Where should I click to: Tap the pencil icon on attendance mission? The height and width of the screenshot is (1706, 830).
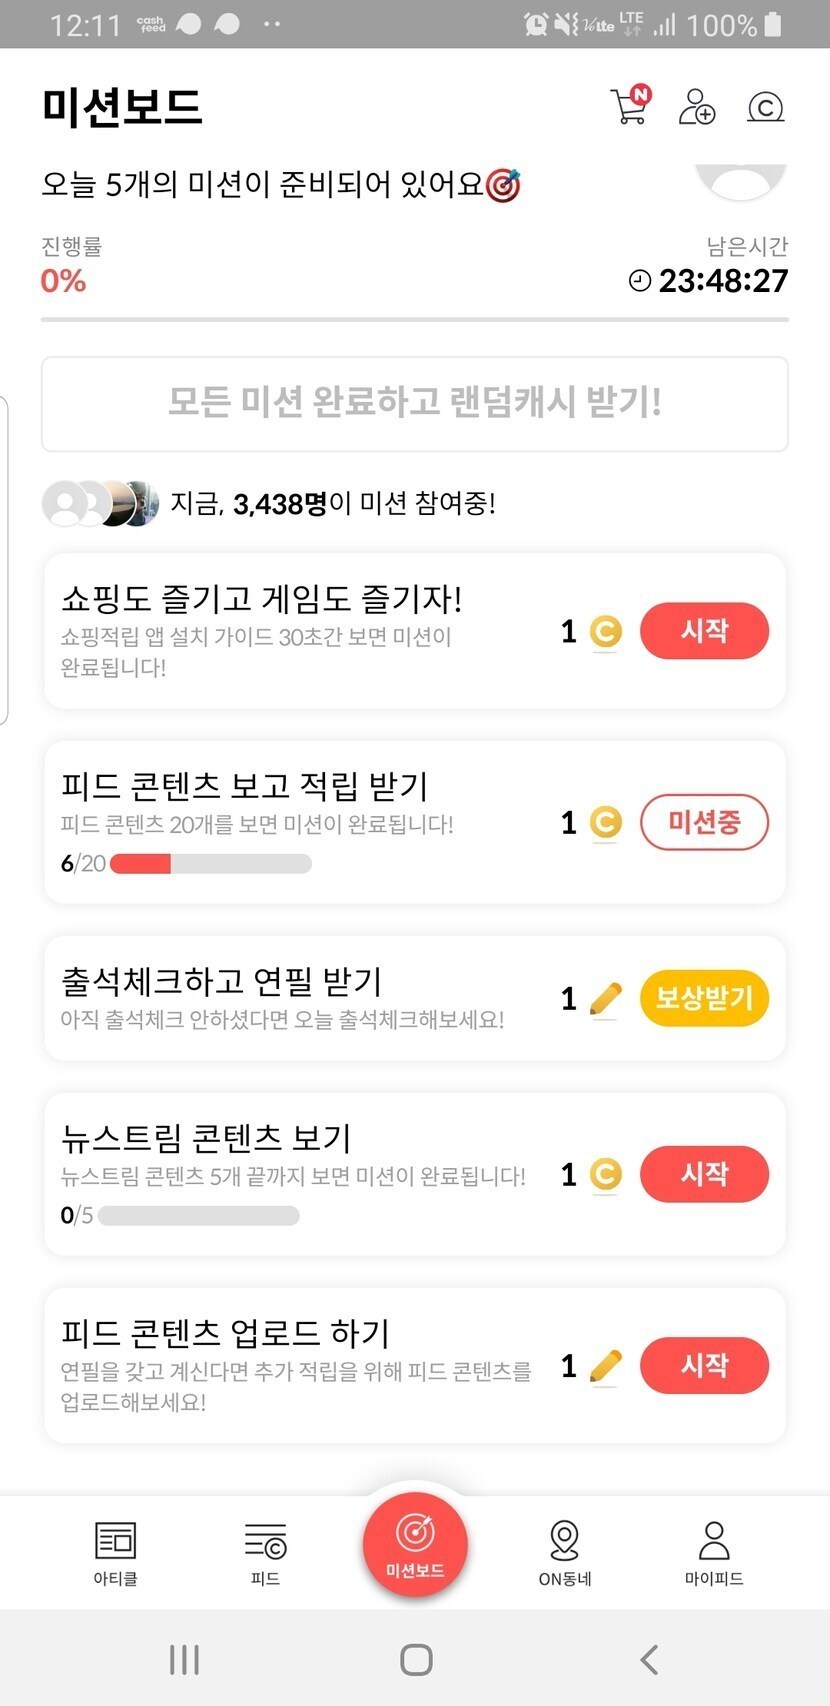pos(605,998)
